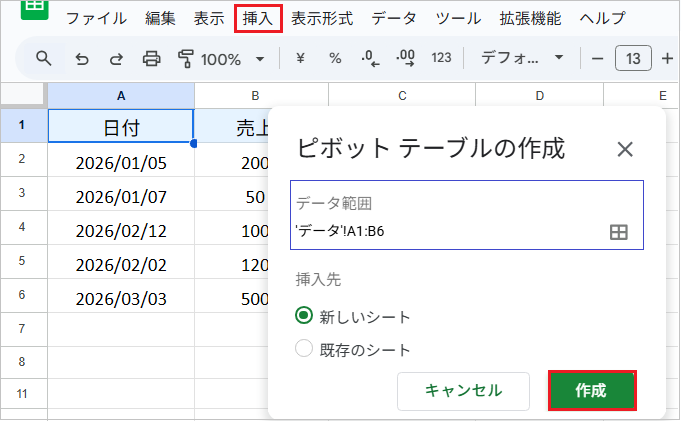Screen dimensions: 681x421
Task: Open the font dropdown デフォ...
Action: (x=522, y=58)
